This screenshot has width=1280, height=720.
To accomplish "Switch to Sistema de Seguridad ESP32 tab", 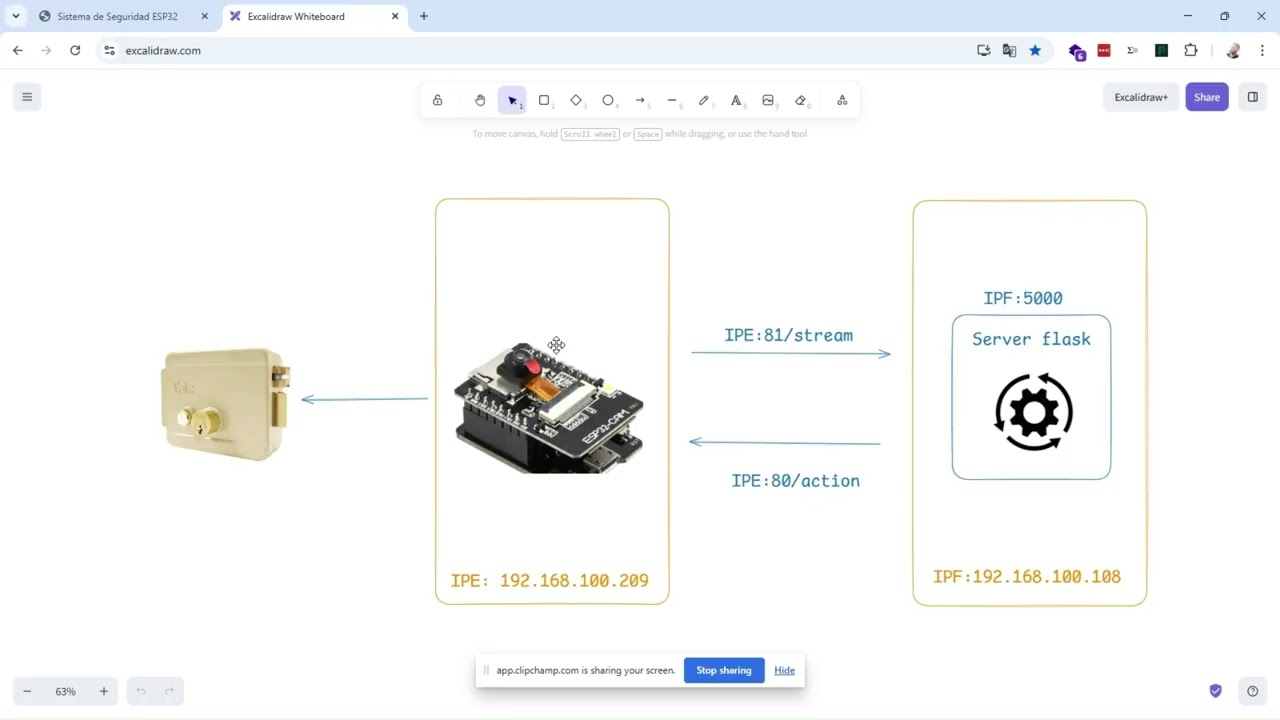I will (122, 16).
